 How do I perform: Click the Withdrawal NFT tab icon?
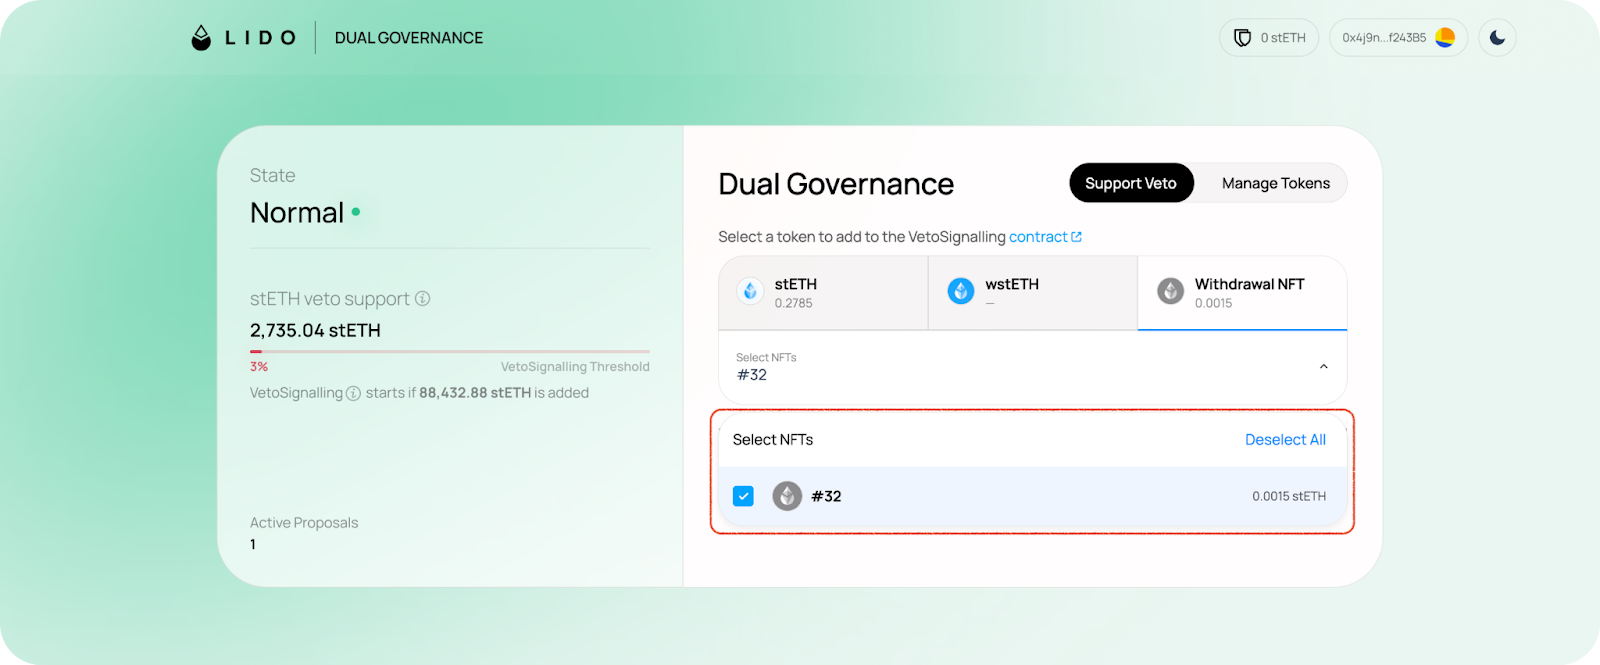[x=1170, y=291]
